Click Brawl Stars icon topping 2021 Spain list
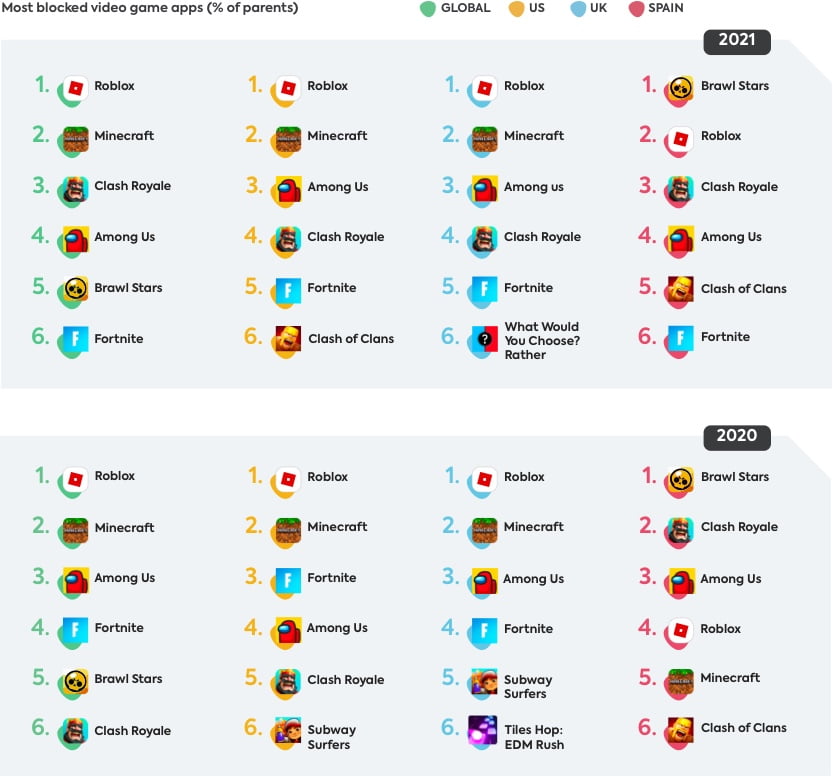This screenshot has height=777, width=833. (x=681, y=87)
